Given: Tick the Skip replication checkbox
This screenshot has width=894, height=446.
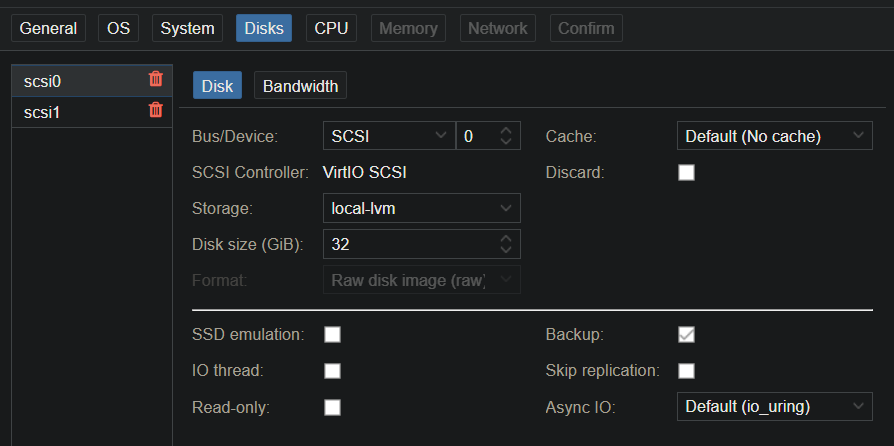Looking at the screenshot, I should click(686, 371).
